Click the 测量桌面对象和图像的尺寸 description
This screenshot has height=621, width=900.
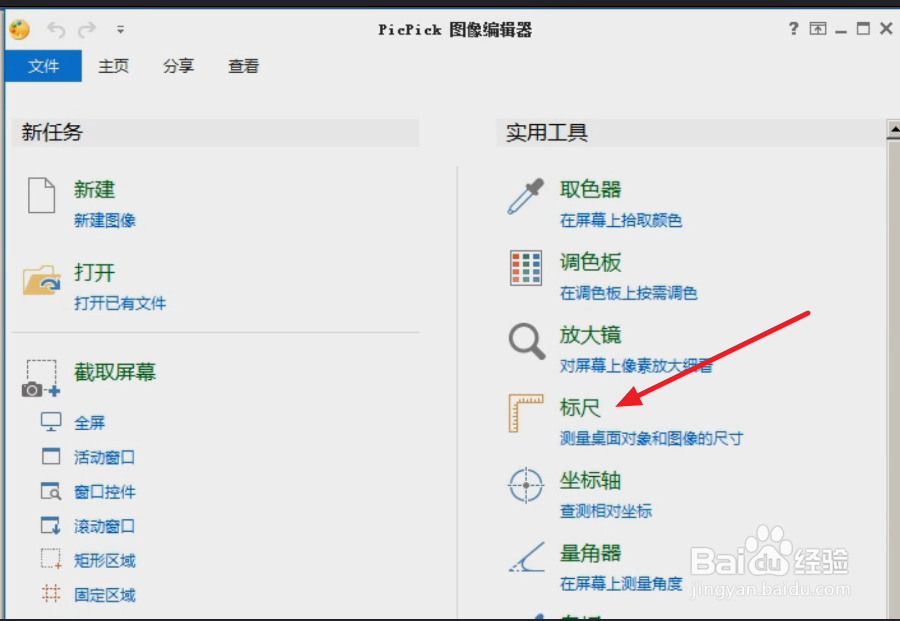(x=651, y=438)
